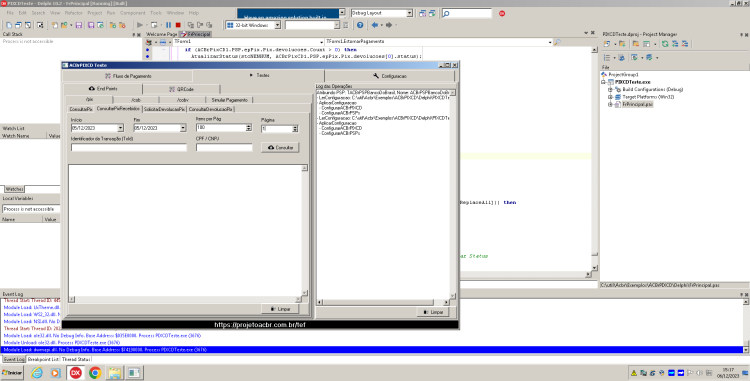Open the Tools menu
Viewport: 750px width, 381px height.
click(x=156, y=13)
